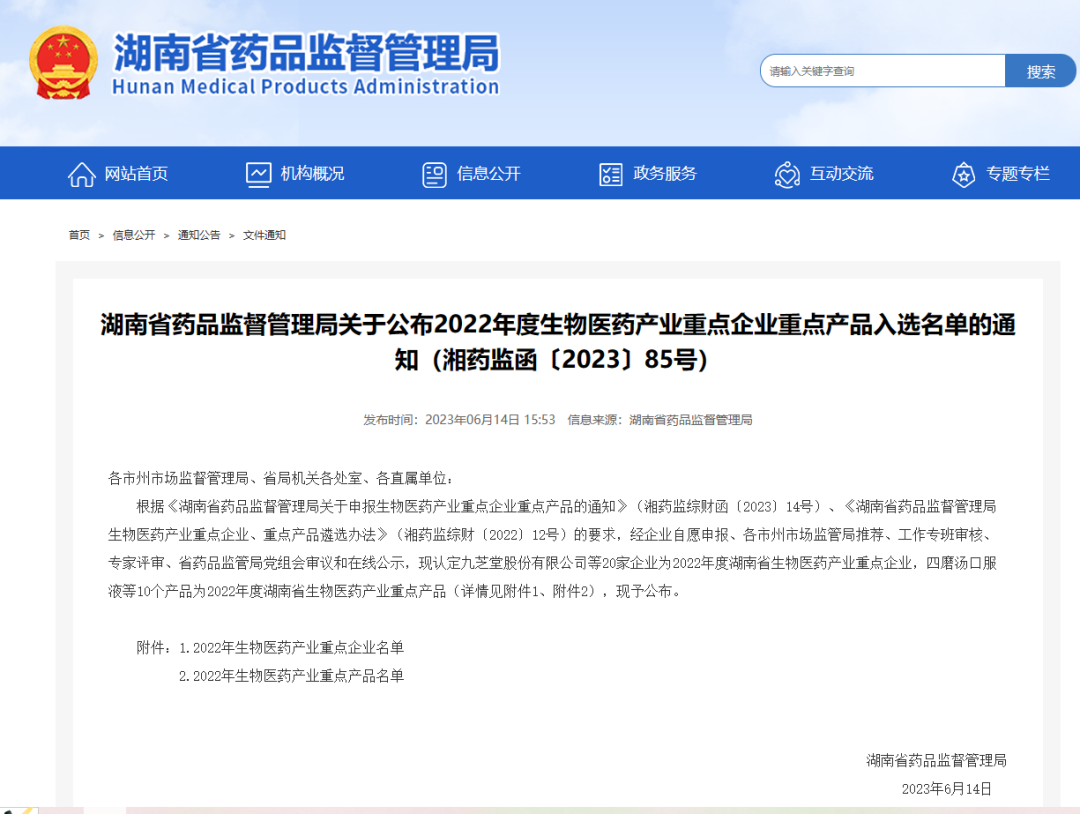The height and width of the screenshot is (814, 1080).
Task: Select 信息公开 in the navigation bar
Action: point(488,174)
